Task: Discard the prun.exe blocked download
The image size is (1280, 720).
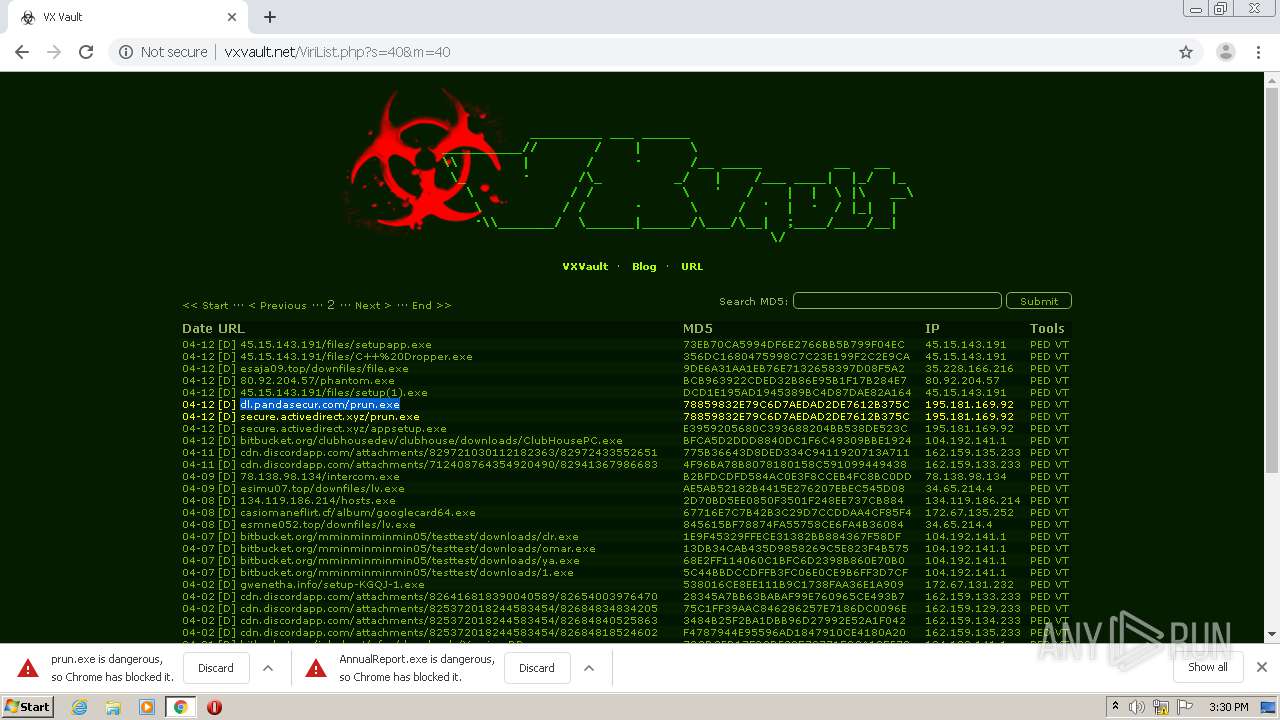Action: pyautogui.click(x=215, y=668)
